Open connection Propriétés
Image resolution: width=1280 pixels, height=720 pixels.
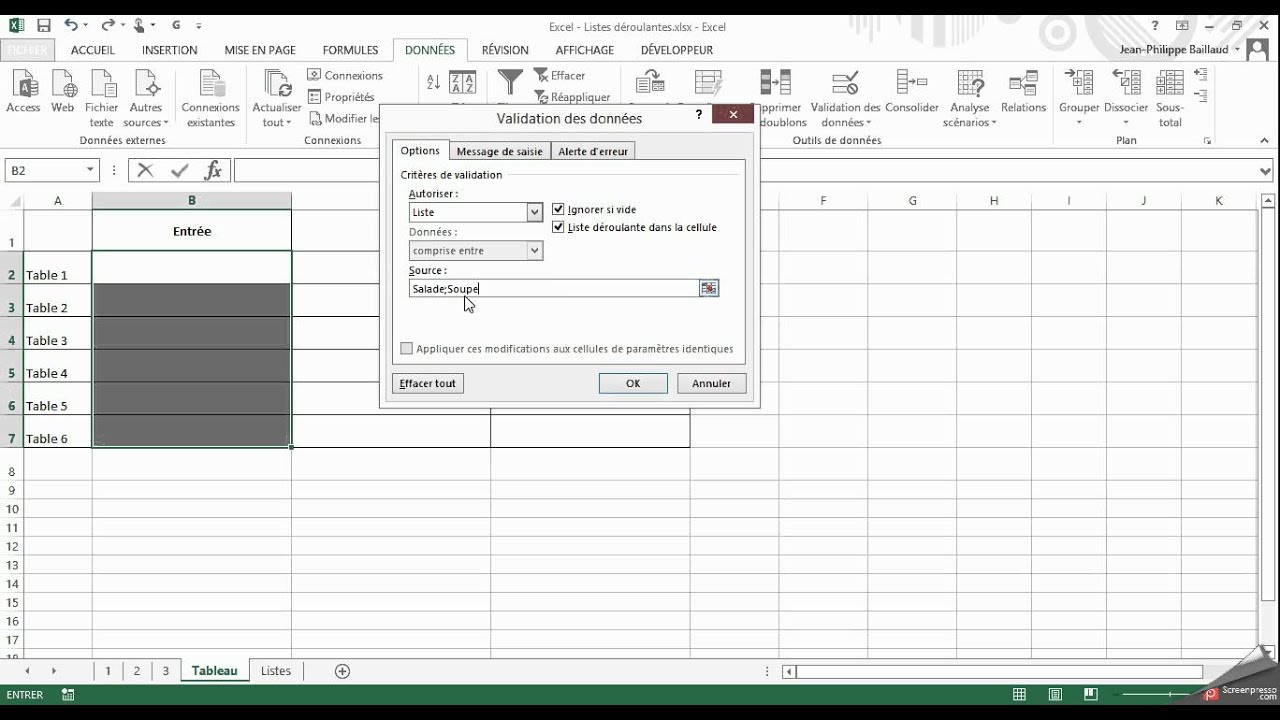(340, 97)
